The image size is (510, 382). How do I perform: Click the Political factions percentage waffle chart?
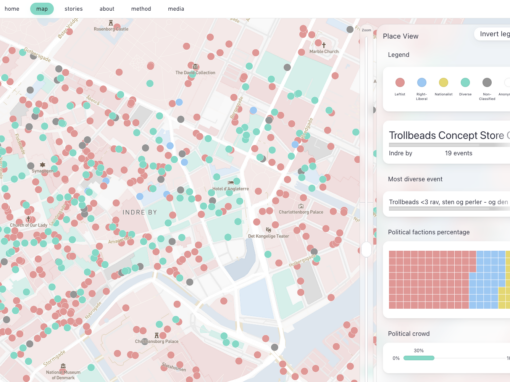[x=449, y=280]
